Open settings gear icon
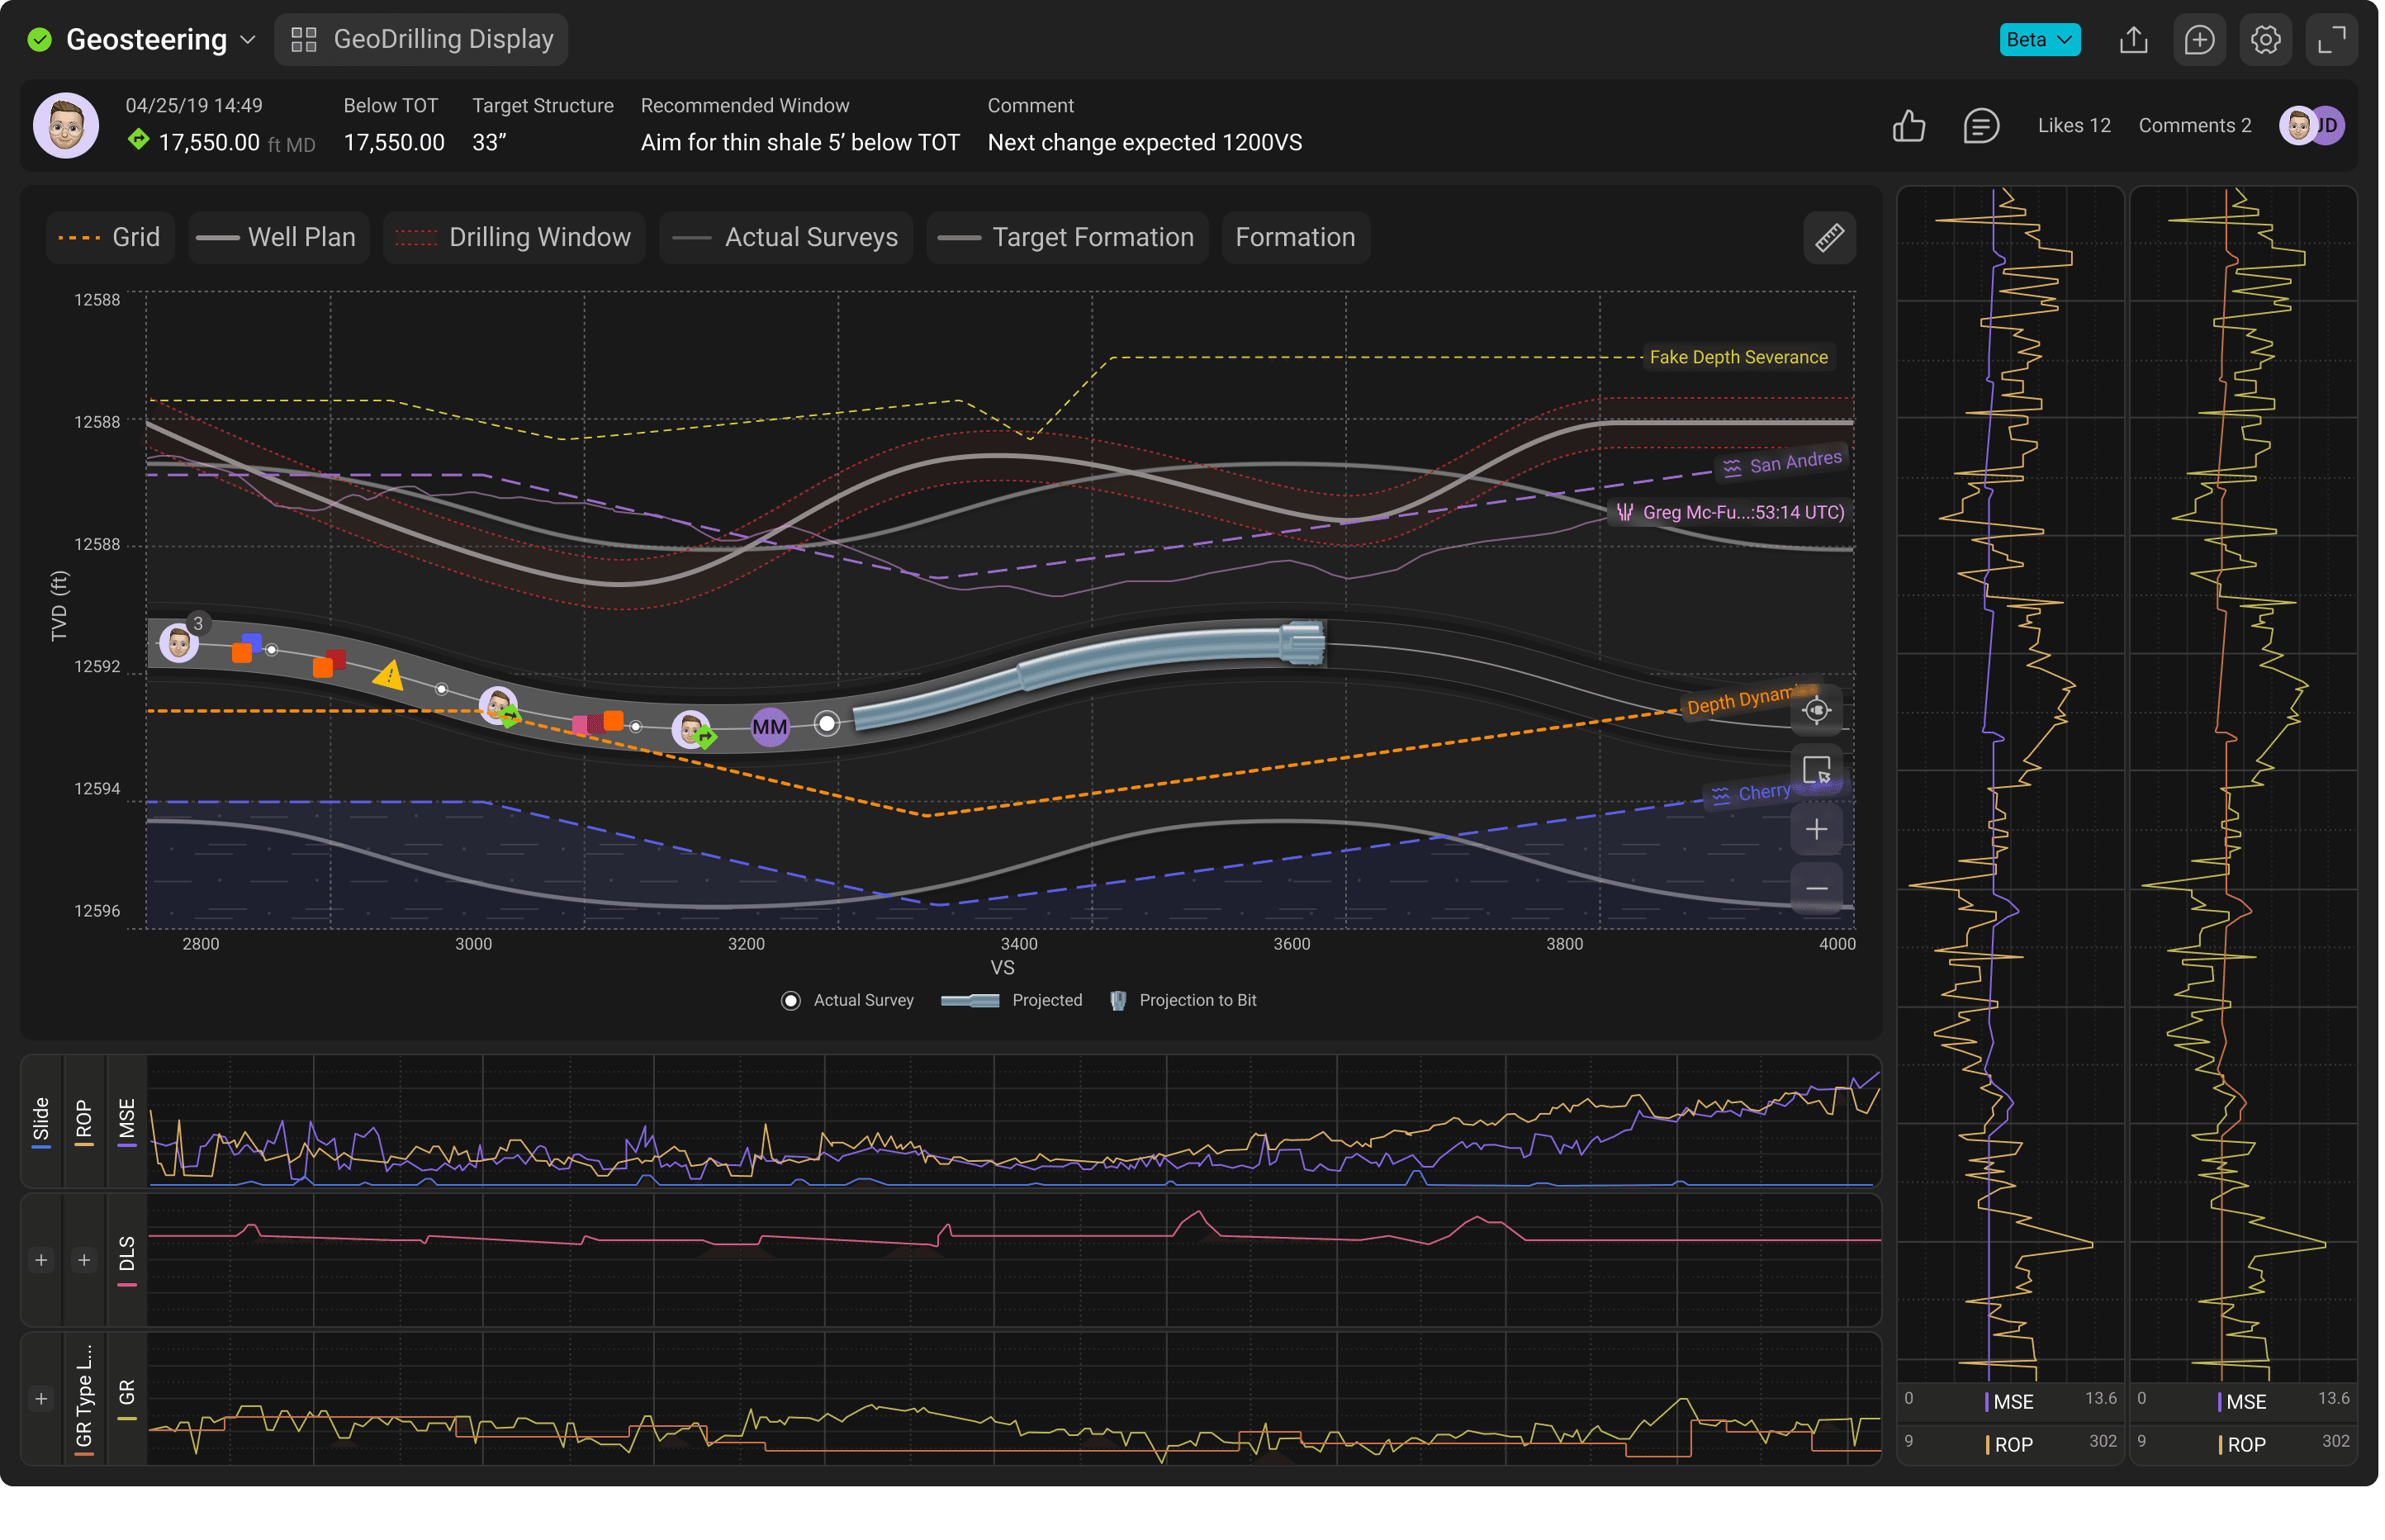This screenshot has width=2385, height=1540. [x=2265, y=40]
